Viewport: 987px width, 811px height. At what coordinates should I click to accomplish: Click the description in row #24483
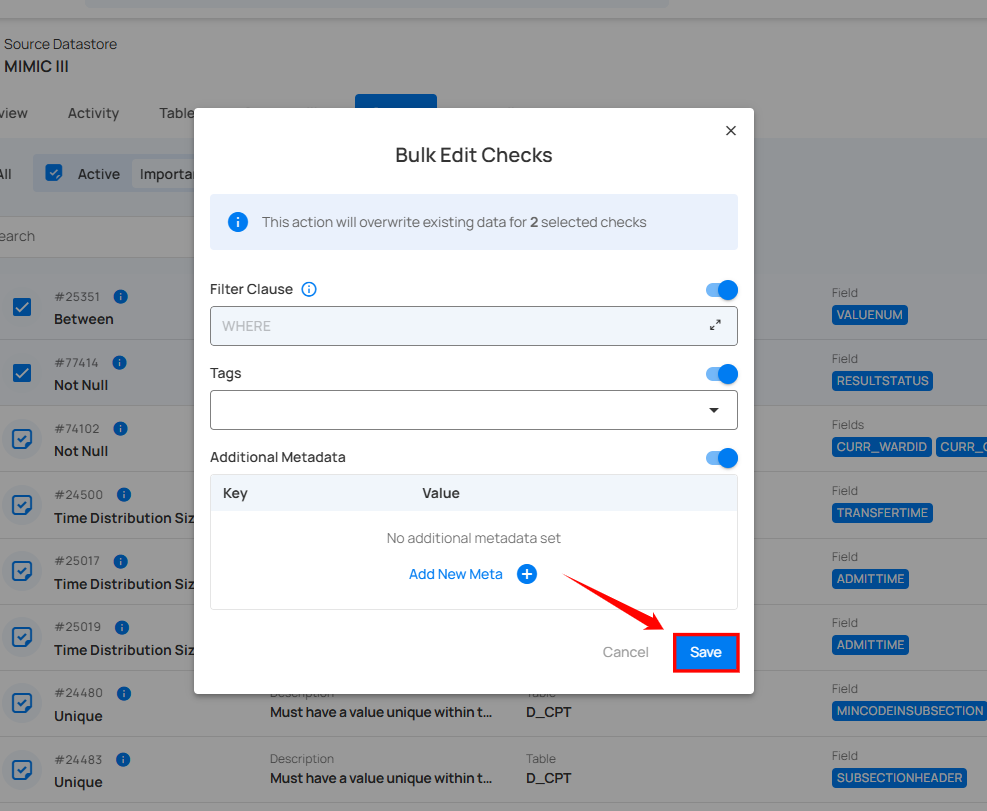click(381, 778)
